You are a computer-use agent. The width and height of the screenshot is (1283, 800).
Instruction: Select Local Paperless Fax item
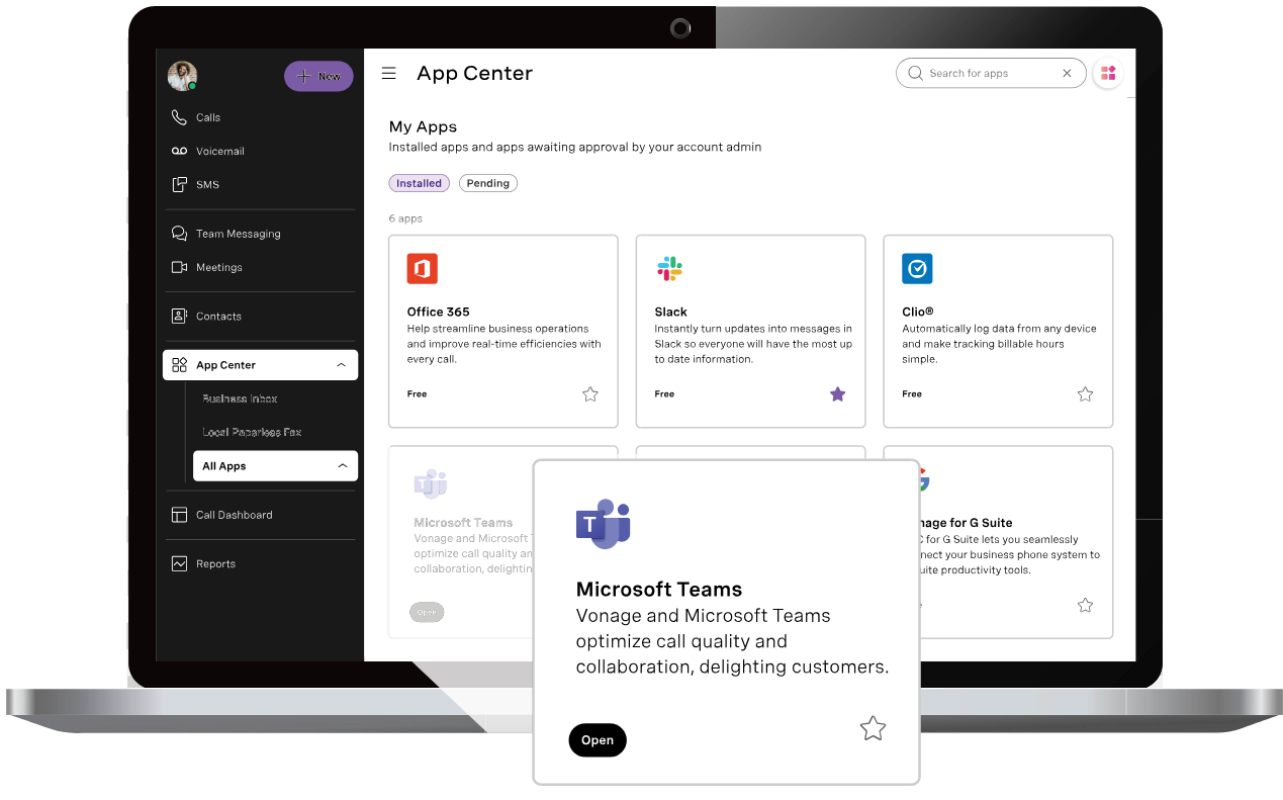(x=252, y=432)
